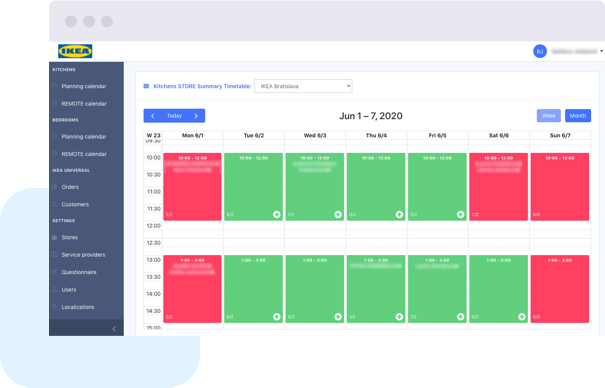Image resolution: width=605 pixels, height=388 pixels.
Task: Go to Orders in sidebar
Action: [70, 187]
